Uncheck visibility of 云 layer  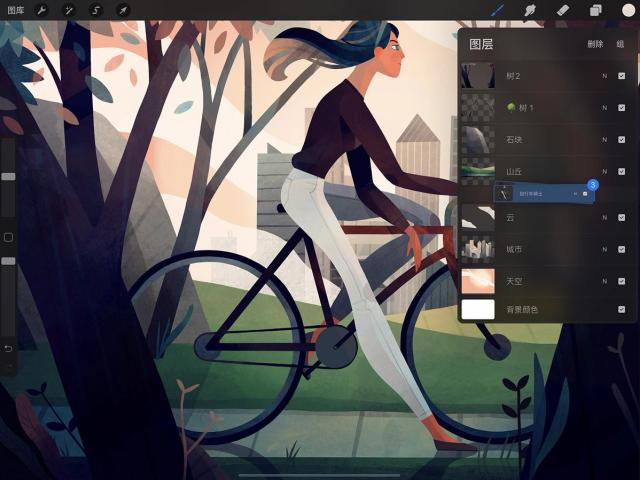pos(621,218)
